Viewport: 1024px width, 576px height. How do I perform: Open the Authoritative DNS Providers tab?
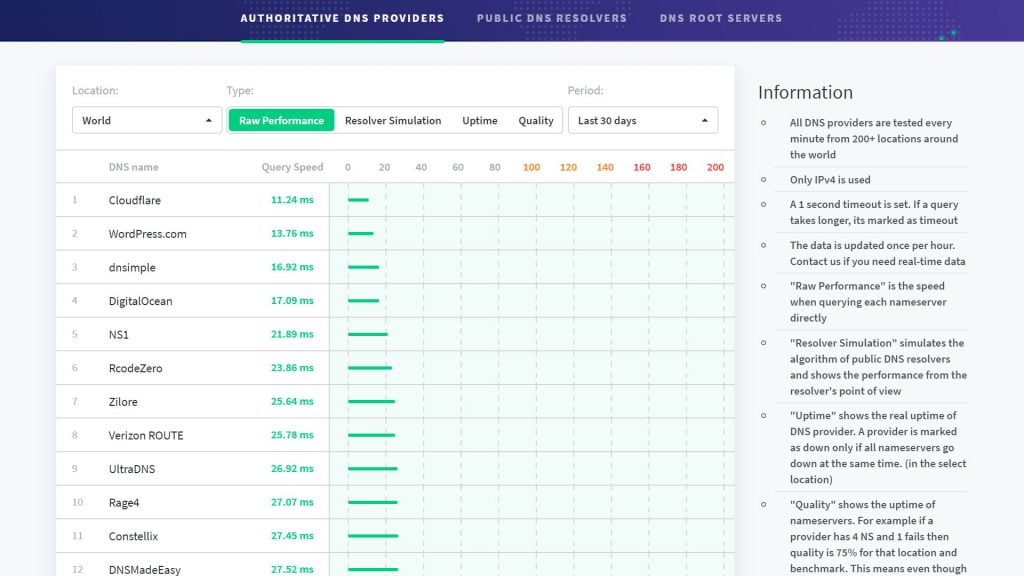tap(342, 18)
